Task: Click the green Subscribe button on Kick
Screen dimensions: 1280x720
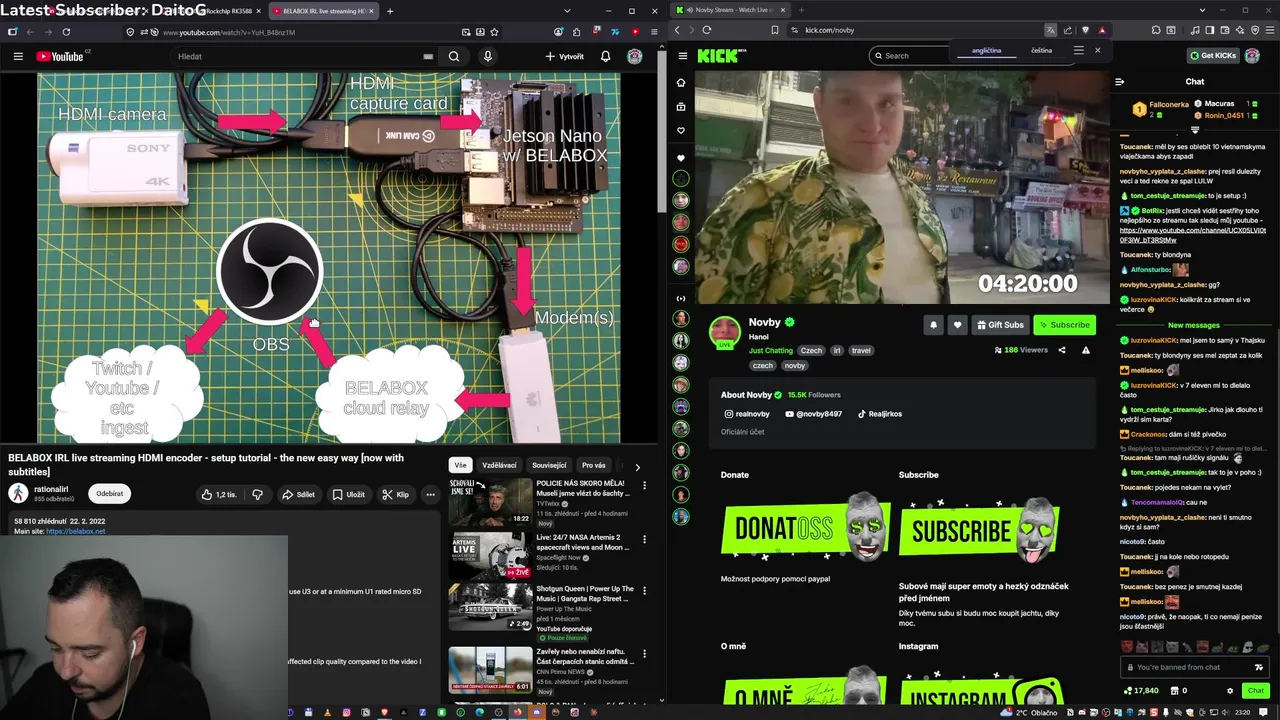Action: click(x=1064, y=325)
